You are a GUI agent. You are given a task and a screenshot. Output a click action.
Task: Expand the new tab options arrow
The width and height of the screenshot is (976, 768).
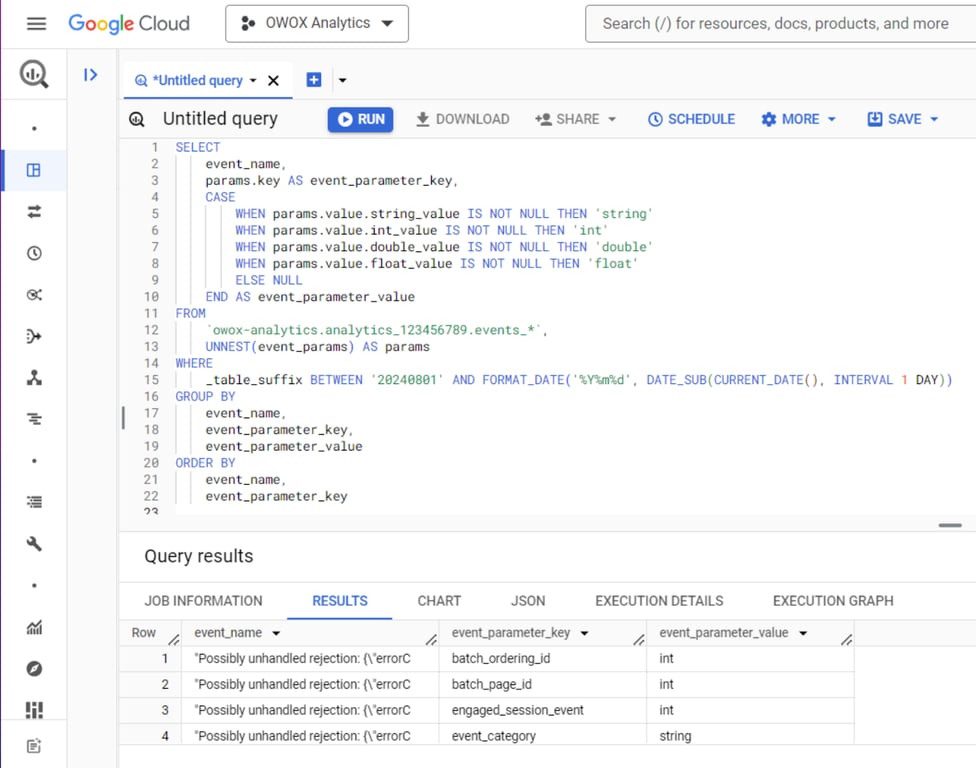click(342, 80)
